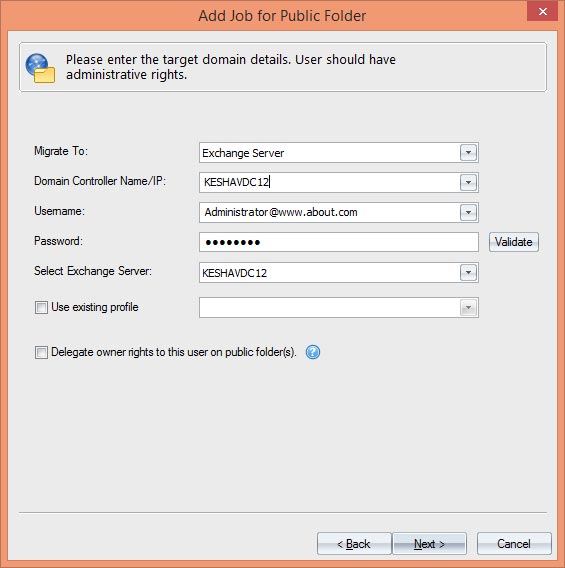Click the Username field Administrator@www.about.com
This screenshot has width=565, height=568.
[x=330, y=212]
